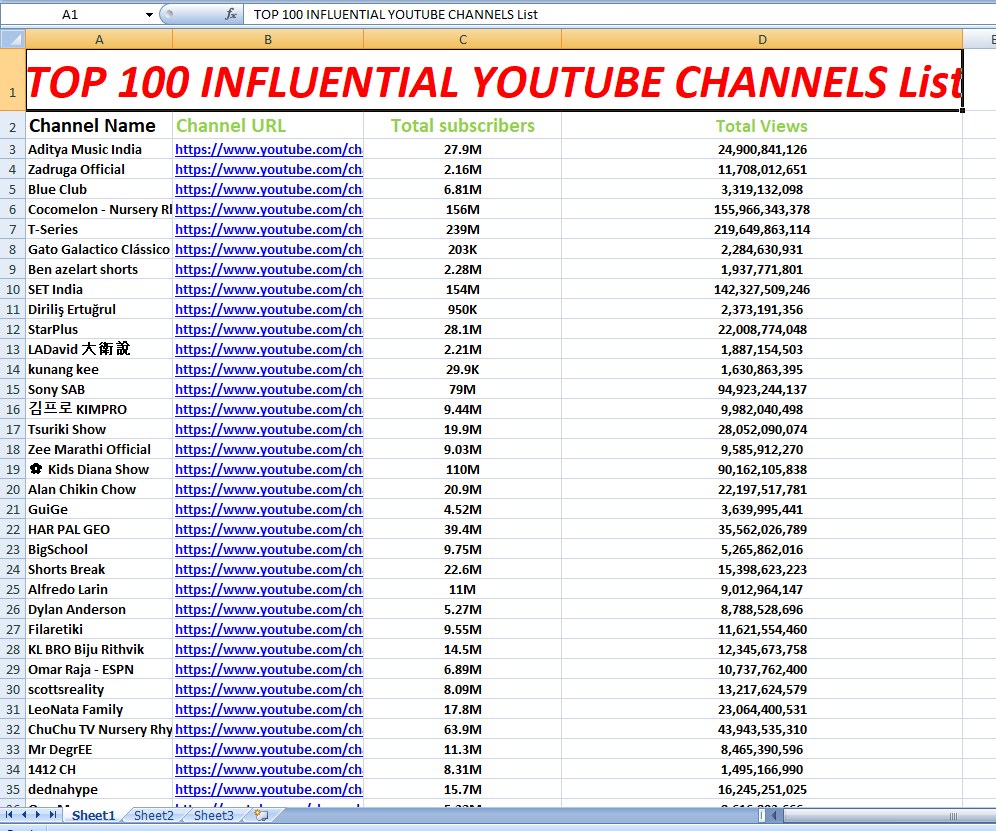Open StarPlus channel URL link
This screenshot has height=831, width=996.
(269, 330)
